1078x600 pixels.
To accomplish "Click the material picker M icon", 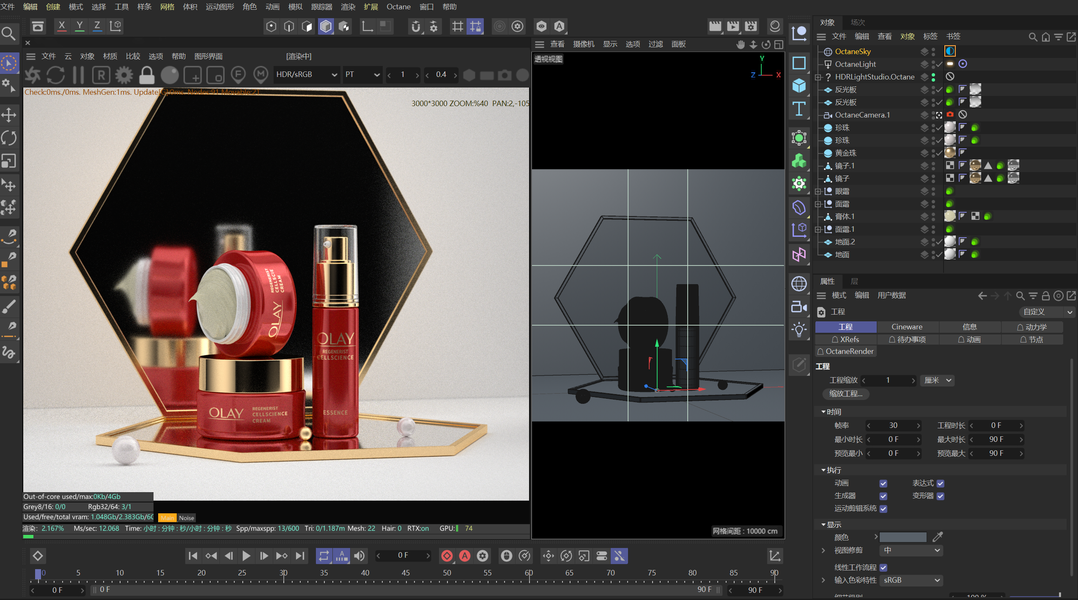I will [261, 74].
